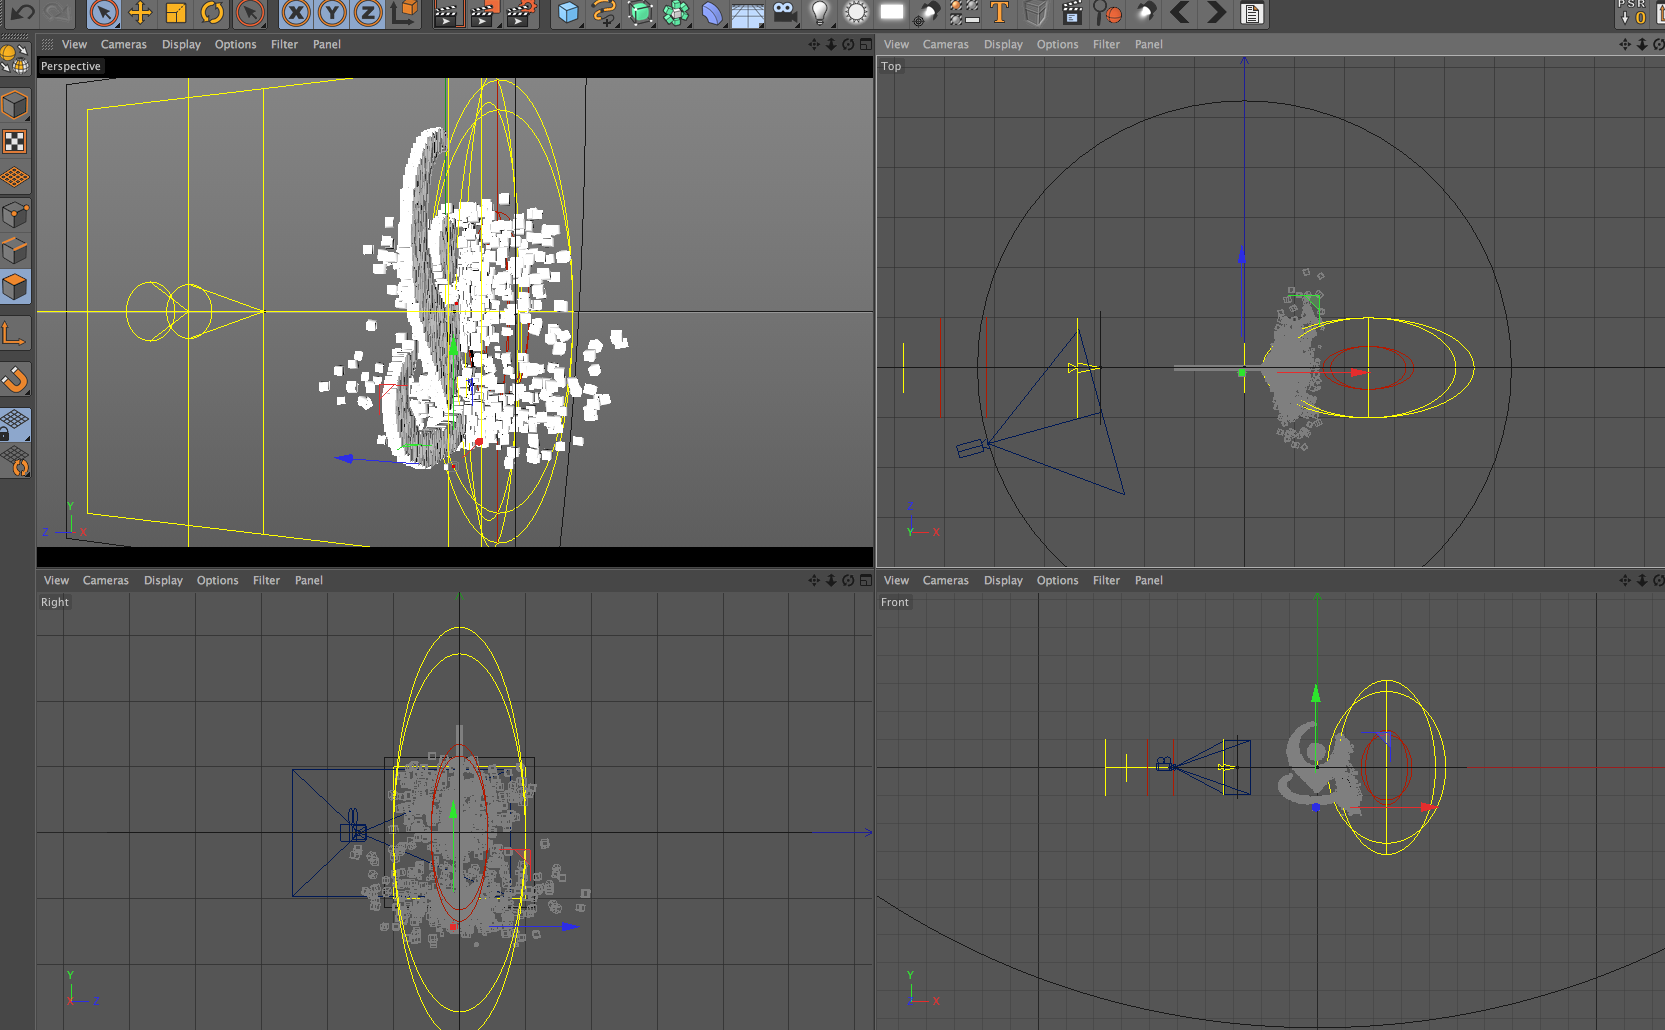
Task: Add a camera object
Action: 785,13
